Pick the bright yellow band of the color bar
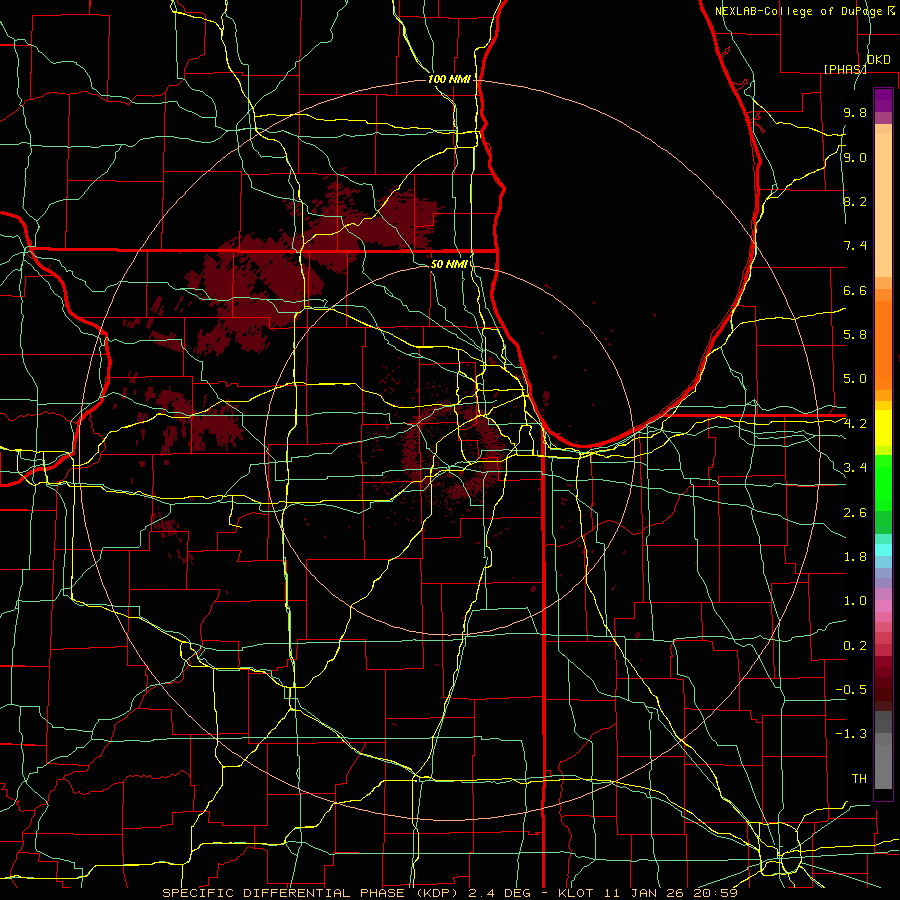This screenshot has width=900, height=900. pos(883,427)
